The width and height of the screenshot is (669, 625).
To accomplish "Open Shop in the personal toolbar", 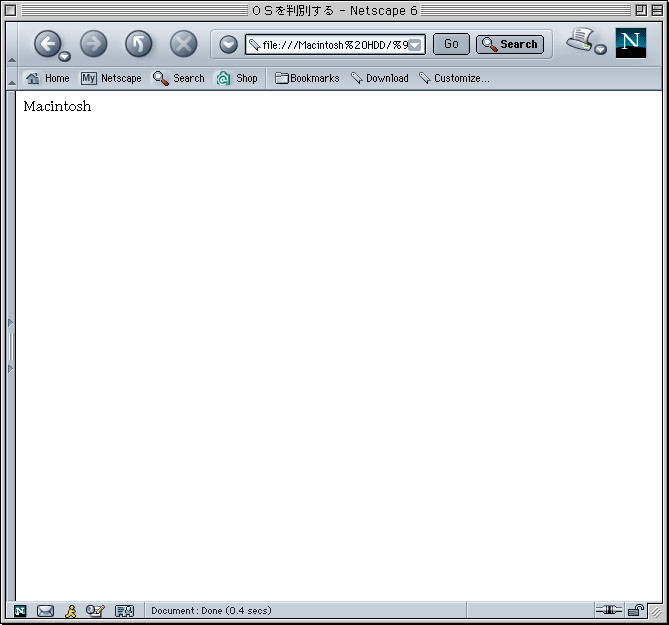I will click(237, 78).
